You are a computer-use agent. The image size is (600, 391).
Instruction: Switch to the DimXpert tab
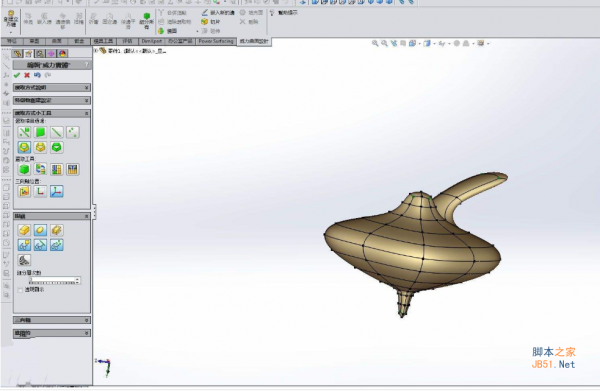152,41
